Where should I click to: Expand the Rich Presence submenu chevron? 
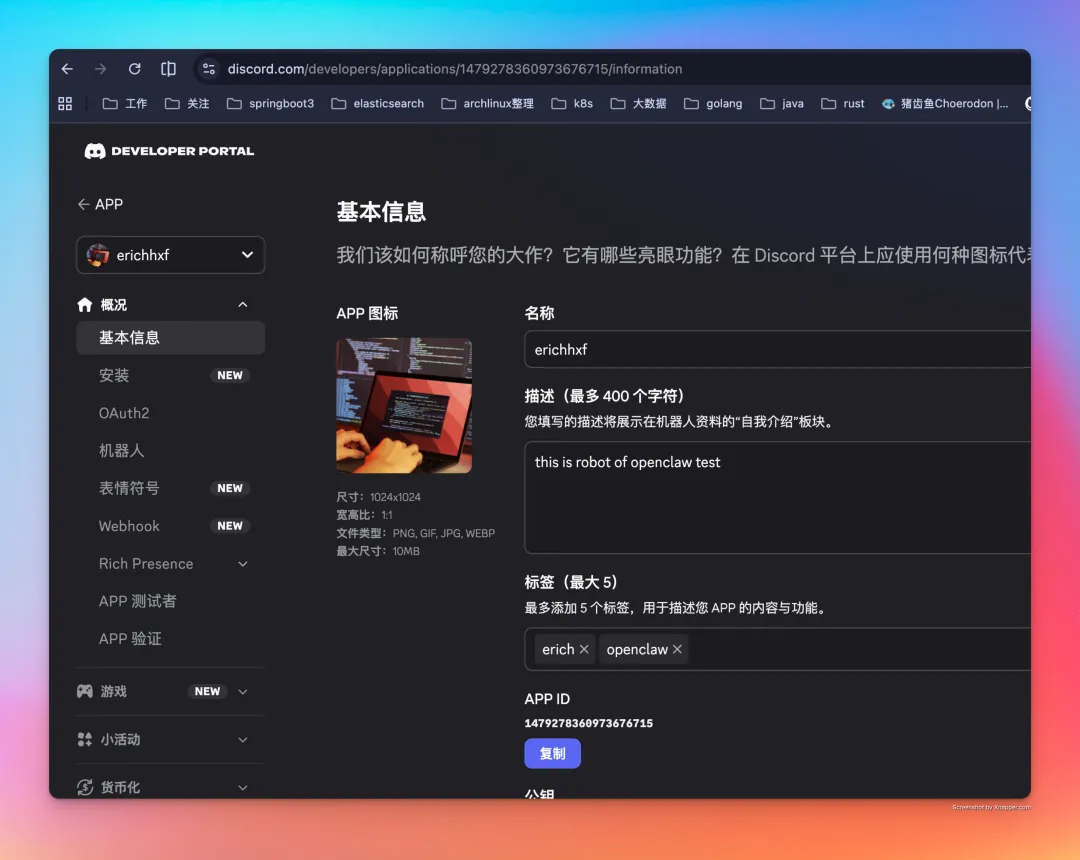pos(242,564)
